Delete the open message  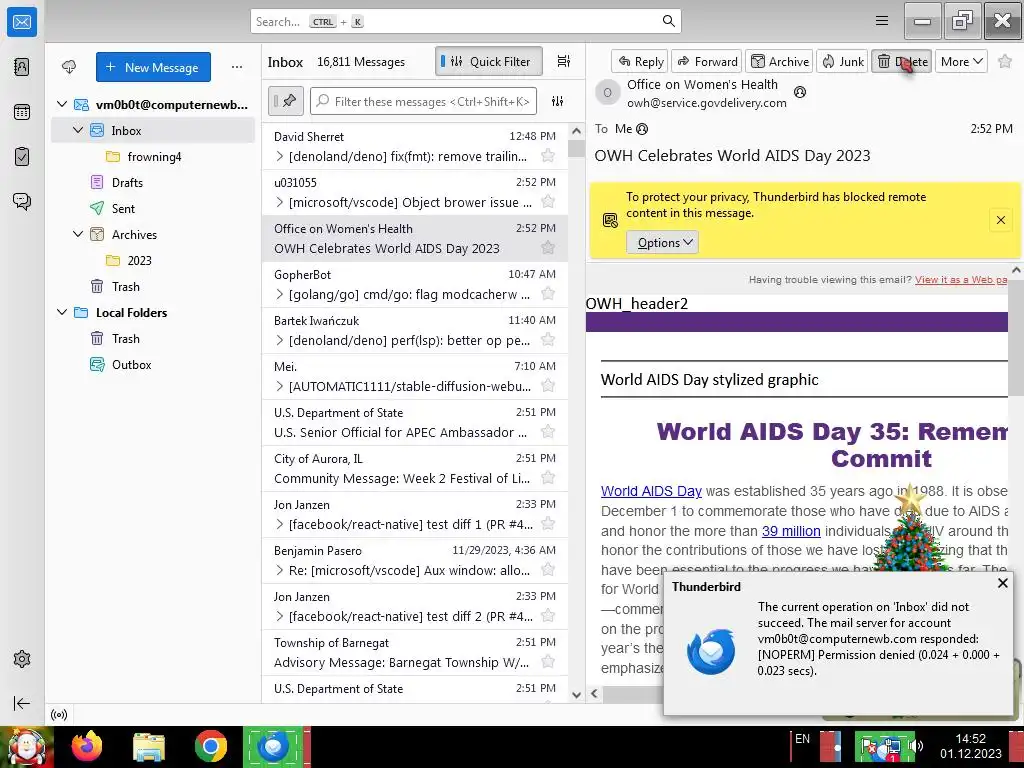pyautogui.click(x=902, y=61)
